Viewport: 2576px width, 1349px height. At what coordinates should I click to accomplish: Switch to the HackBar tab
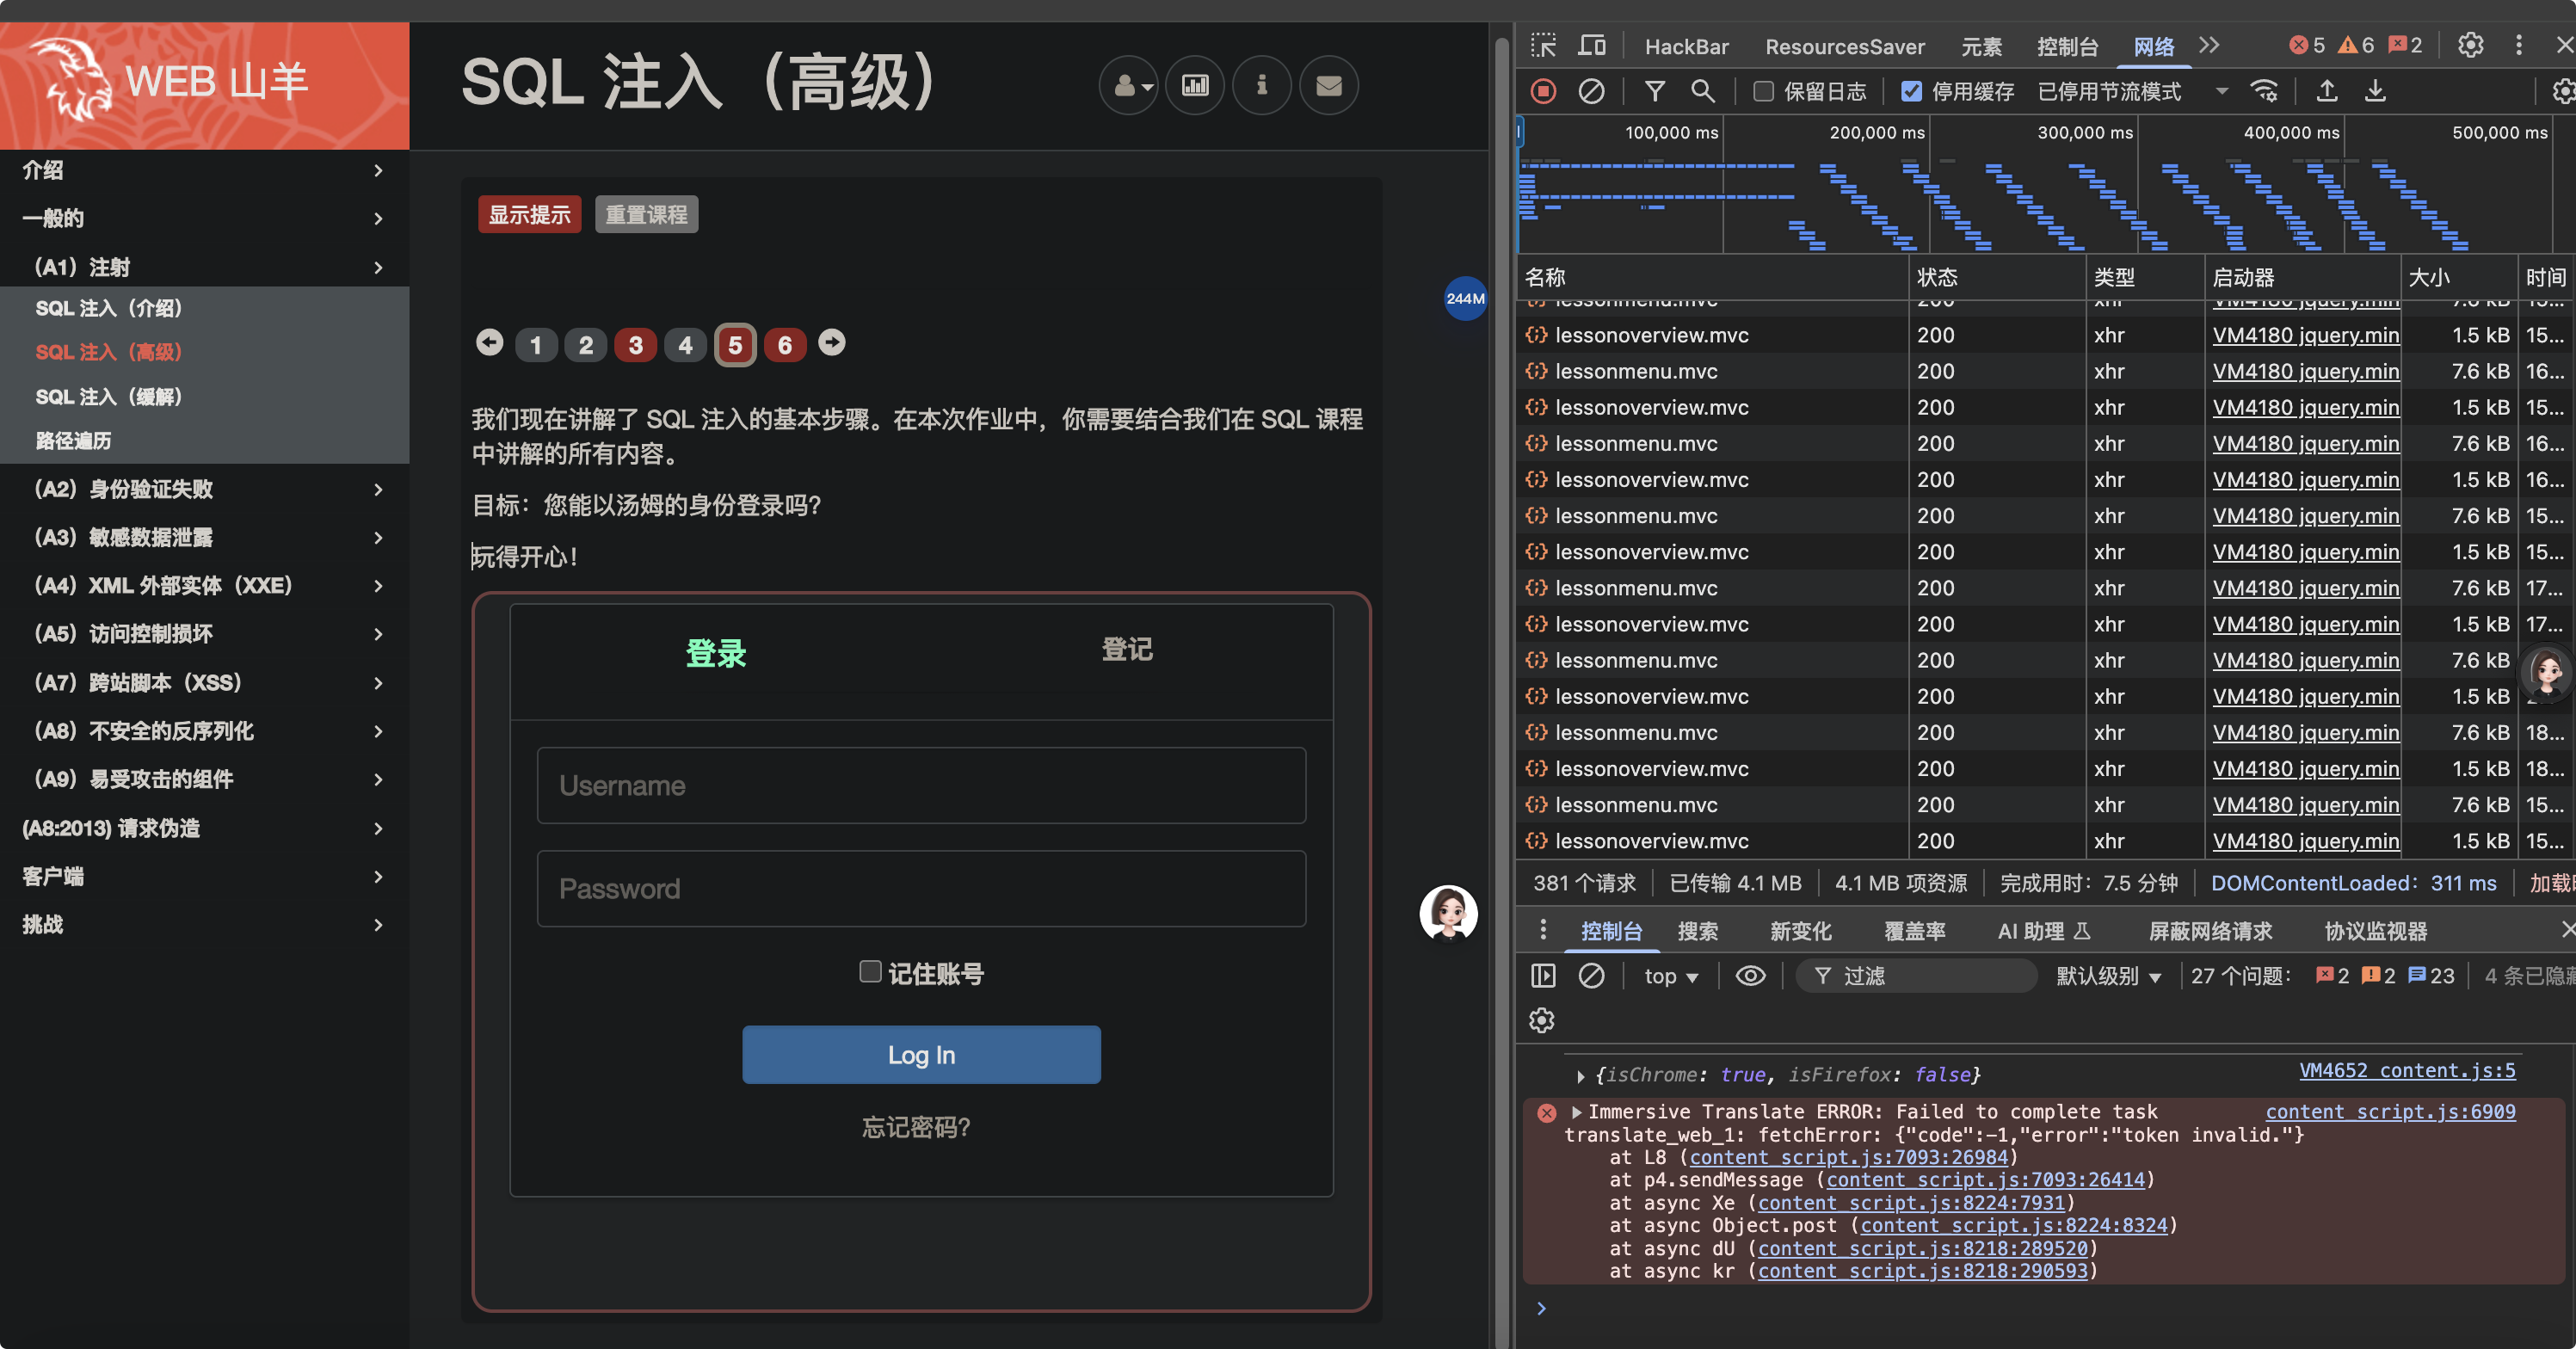coord(1687,47)
